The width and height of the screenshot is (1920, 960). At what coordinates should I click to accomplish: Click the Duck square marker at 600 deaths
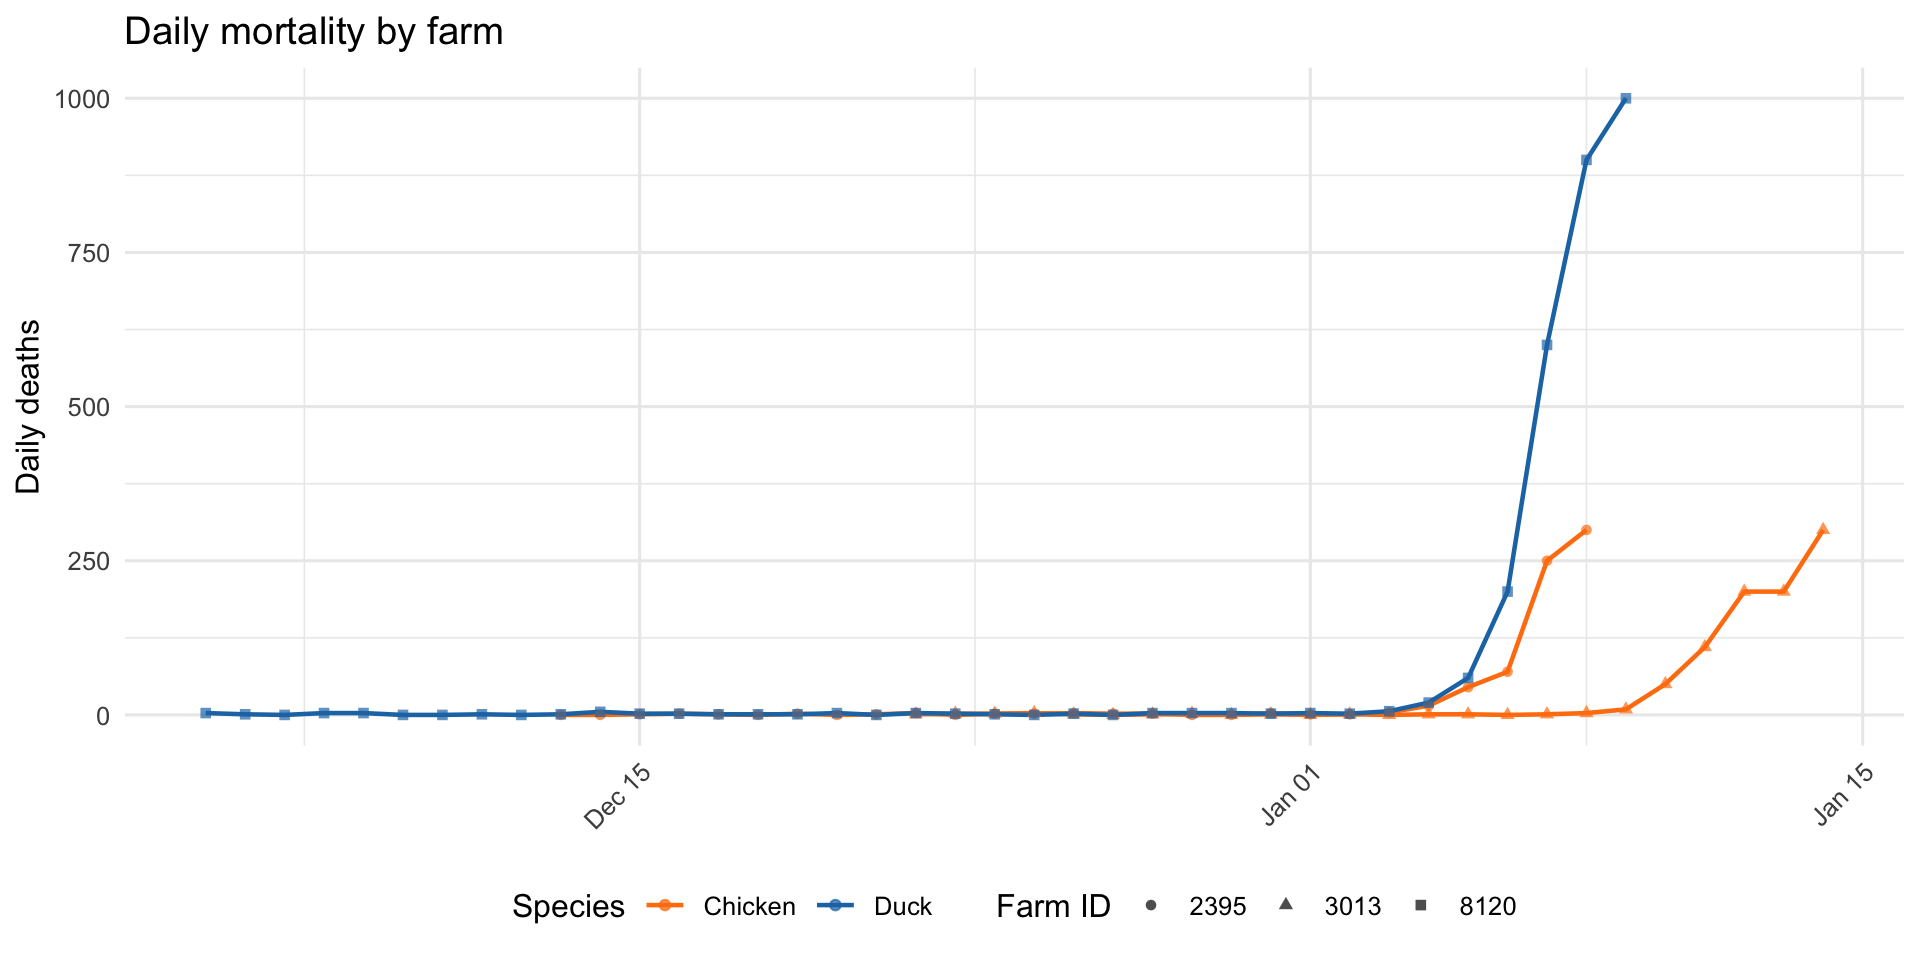click(x=1546, y=345)
